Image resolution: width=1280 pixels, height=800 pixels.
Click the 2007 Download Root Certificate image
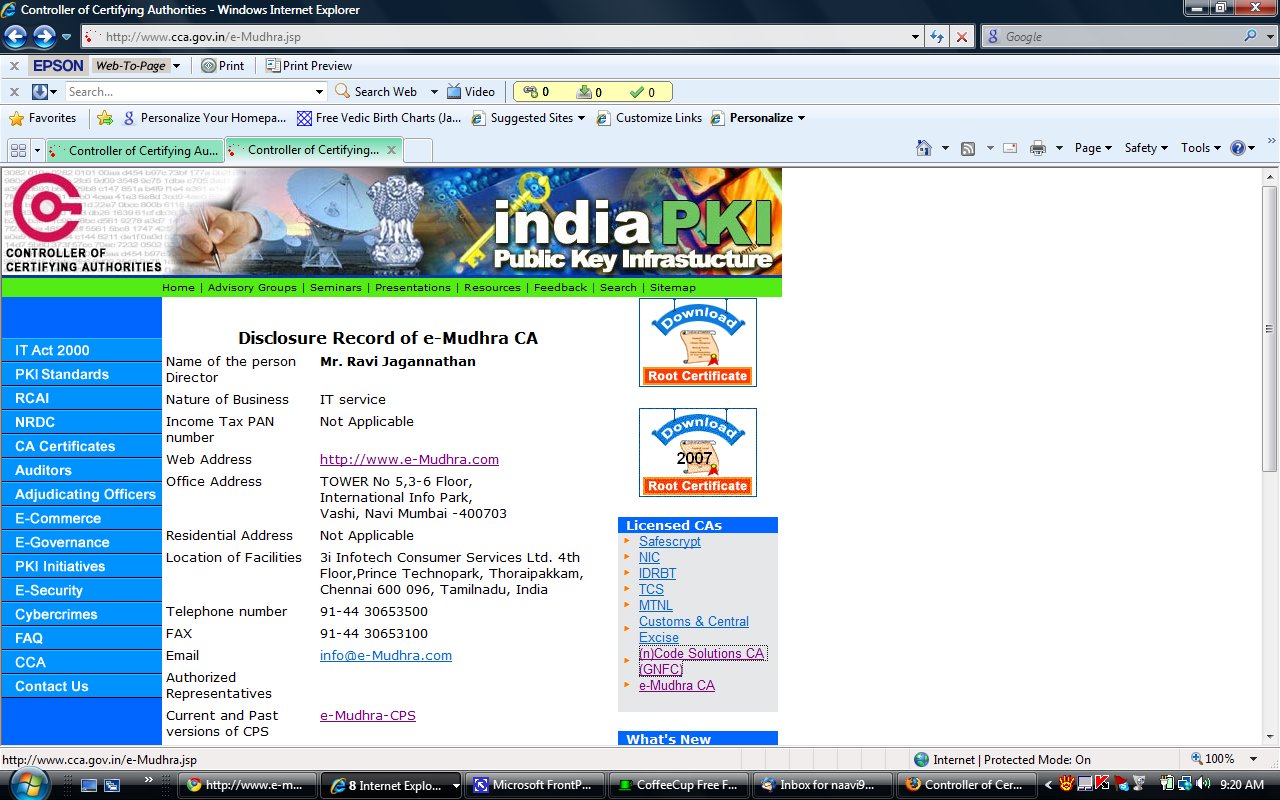coord(698,452)
